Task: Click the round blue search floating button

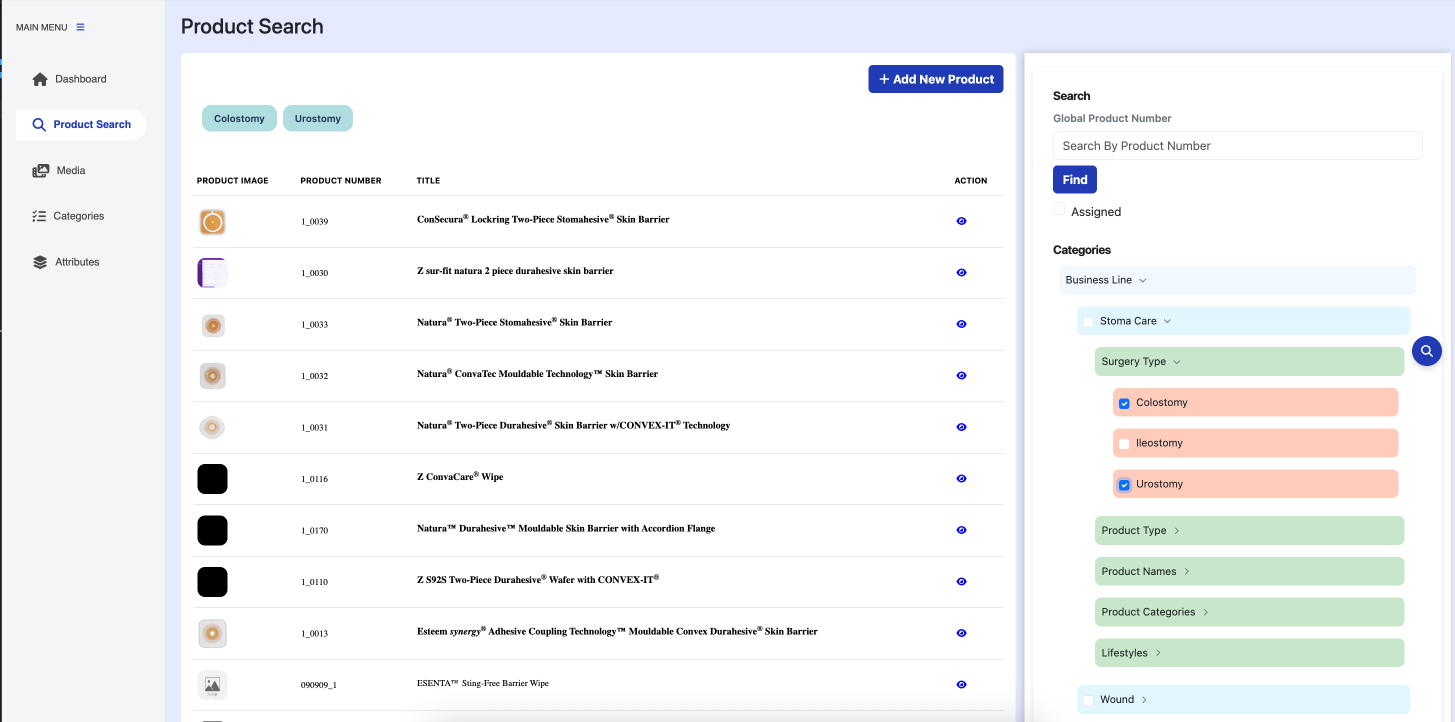Action: (x=1427, y=351)
